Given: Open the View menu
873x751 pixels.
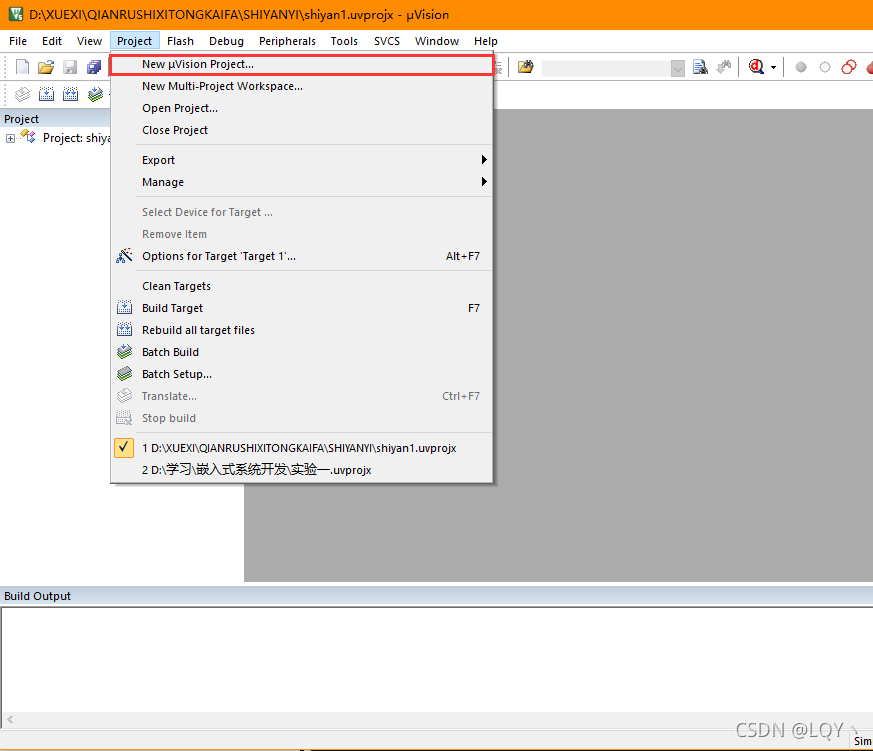Looking at the screenshot, I should coord(89,41).
